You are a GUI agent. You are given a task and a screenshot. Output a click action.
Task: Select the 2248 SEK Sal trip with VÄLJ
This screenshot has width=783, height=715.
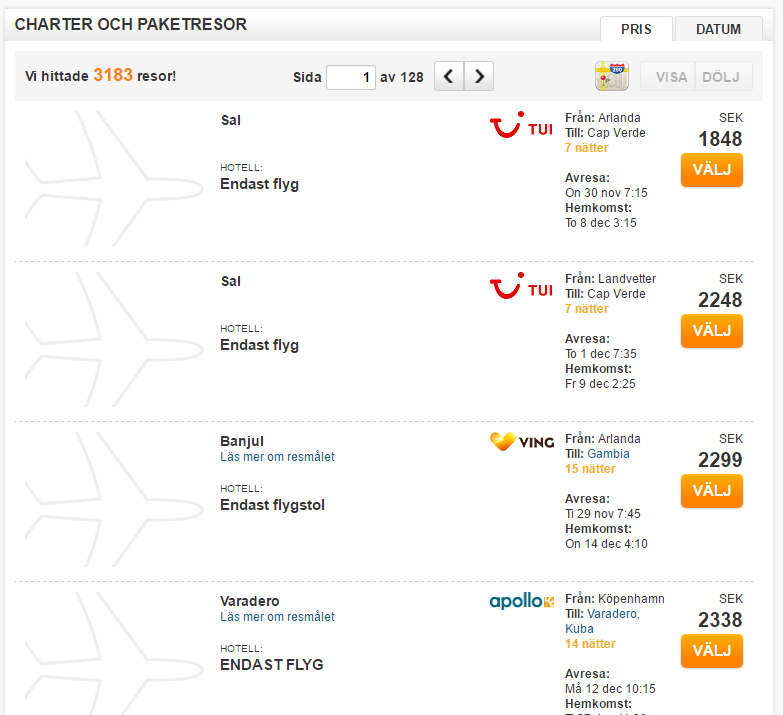click(x=712, y=331)
